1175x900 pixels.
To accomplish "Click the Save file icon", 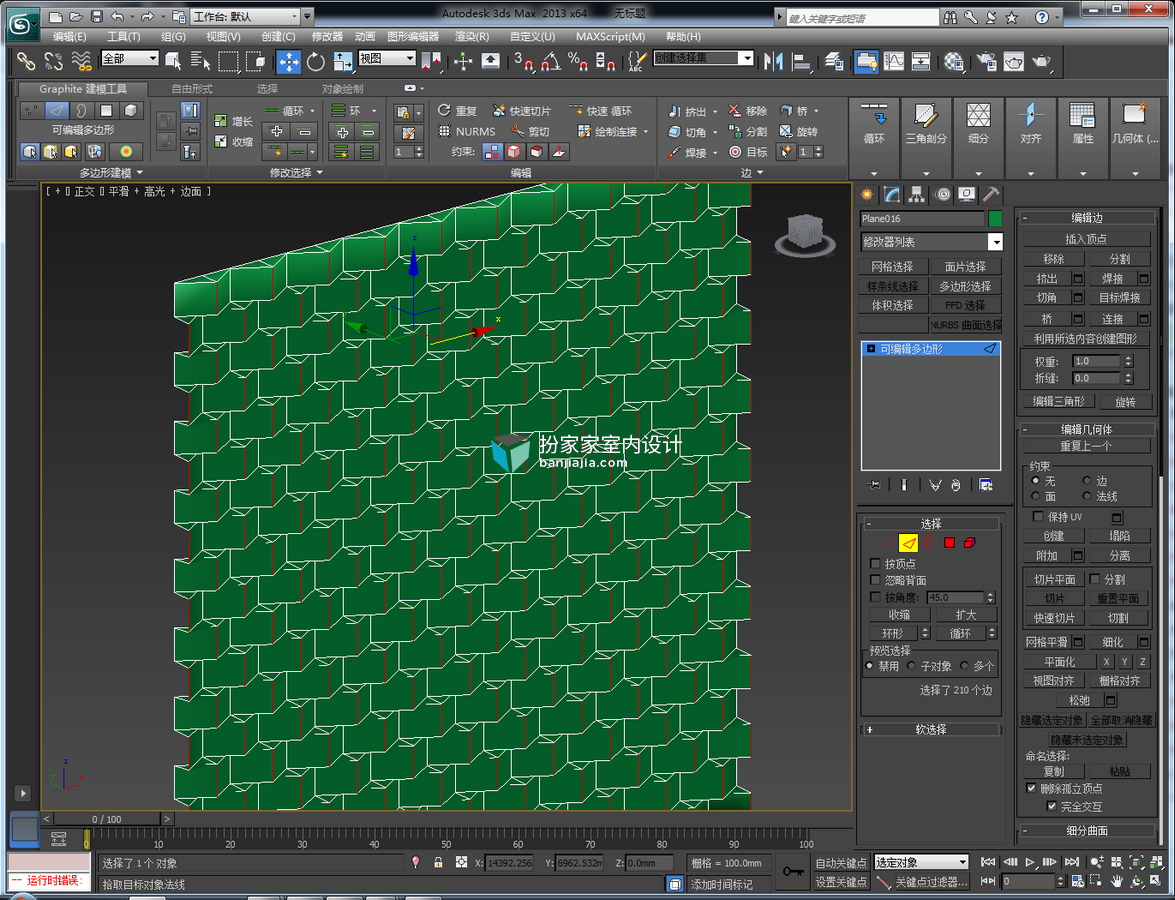I will pos(97,16).
